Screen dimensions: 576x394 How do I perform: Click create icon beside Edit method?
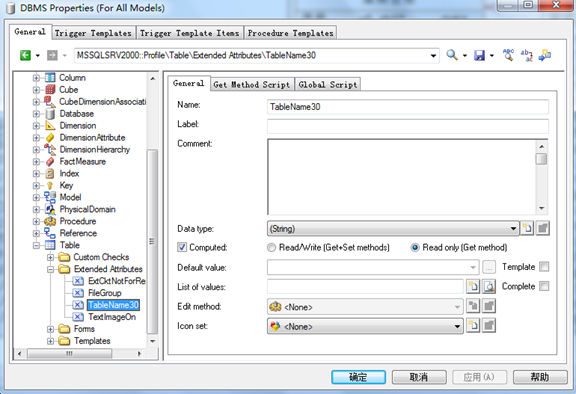tap(473, 306)
